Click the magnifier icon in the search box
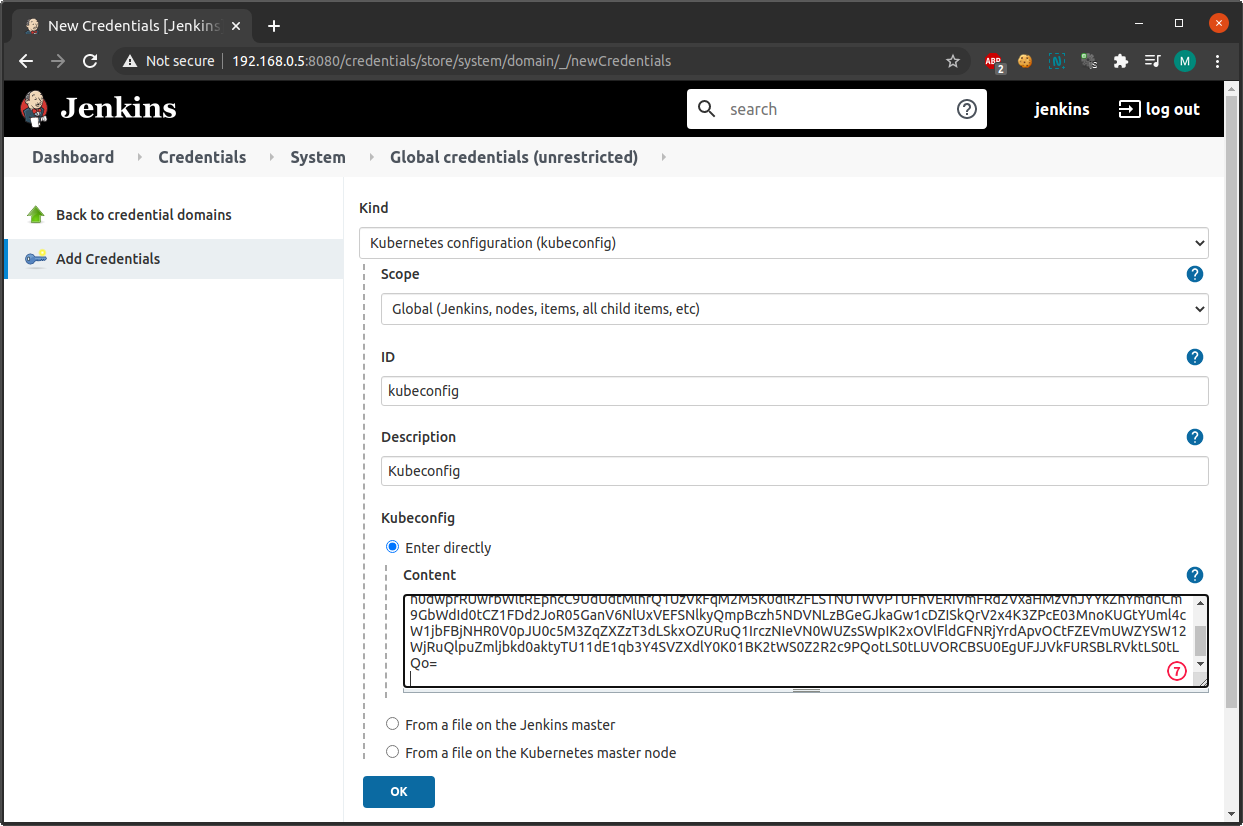 707,108
